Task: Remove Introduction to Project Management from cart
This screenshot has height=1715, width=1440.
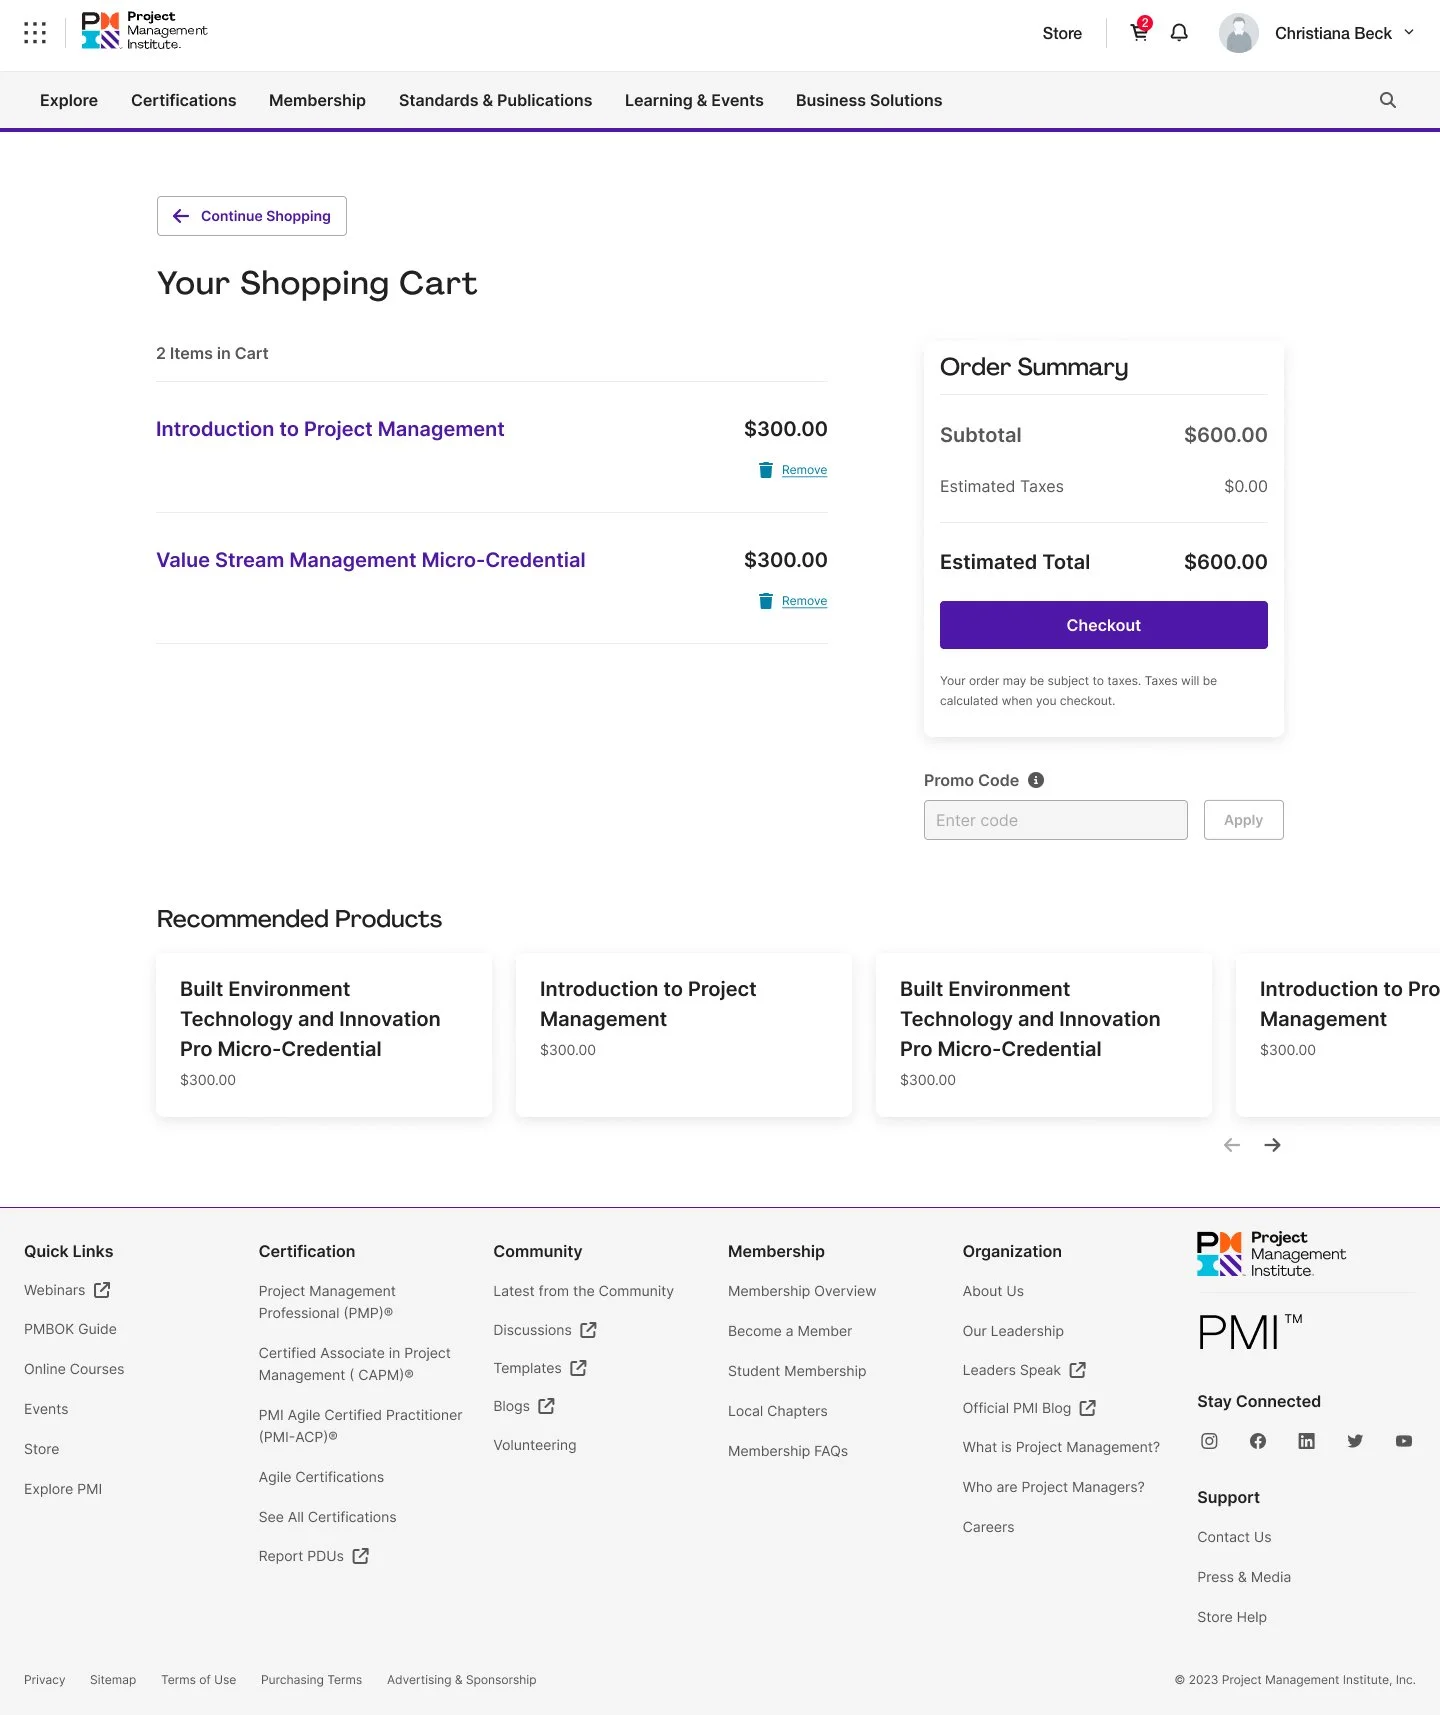Action: tap(804, 470)
